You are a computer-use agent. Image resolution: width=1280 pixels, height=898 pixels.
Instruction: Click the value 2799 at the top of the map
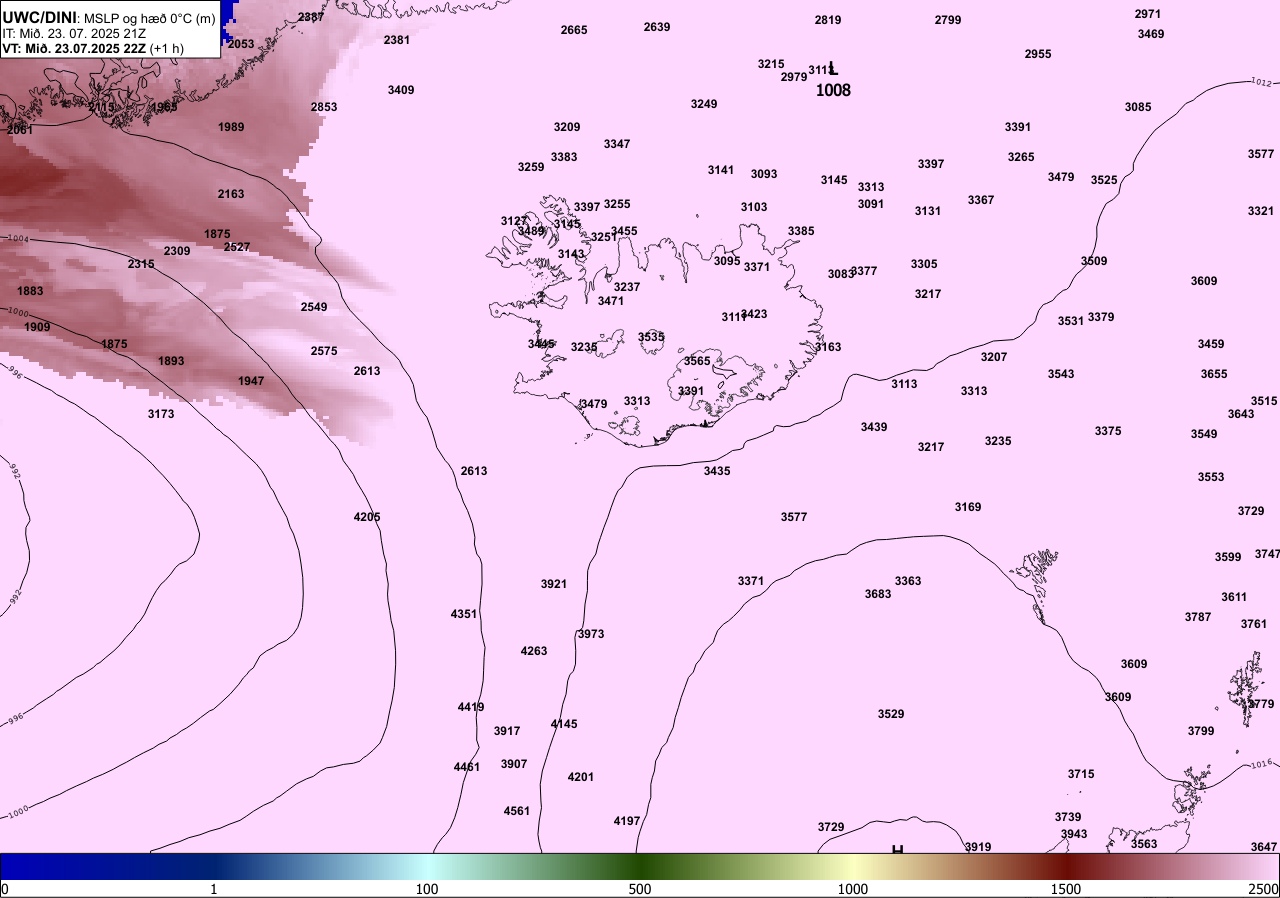948,20
